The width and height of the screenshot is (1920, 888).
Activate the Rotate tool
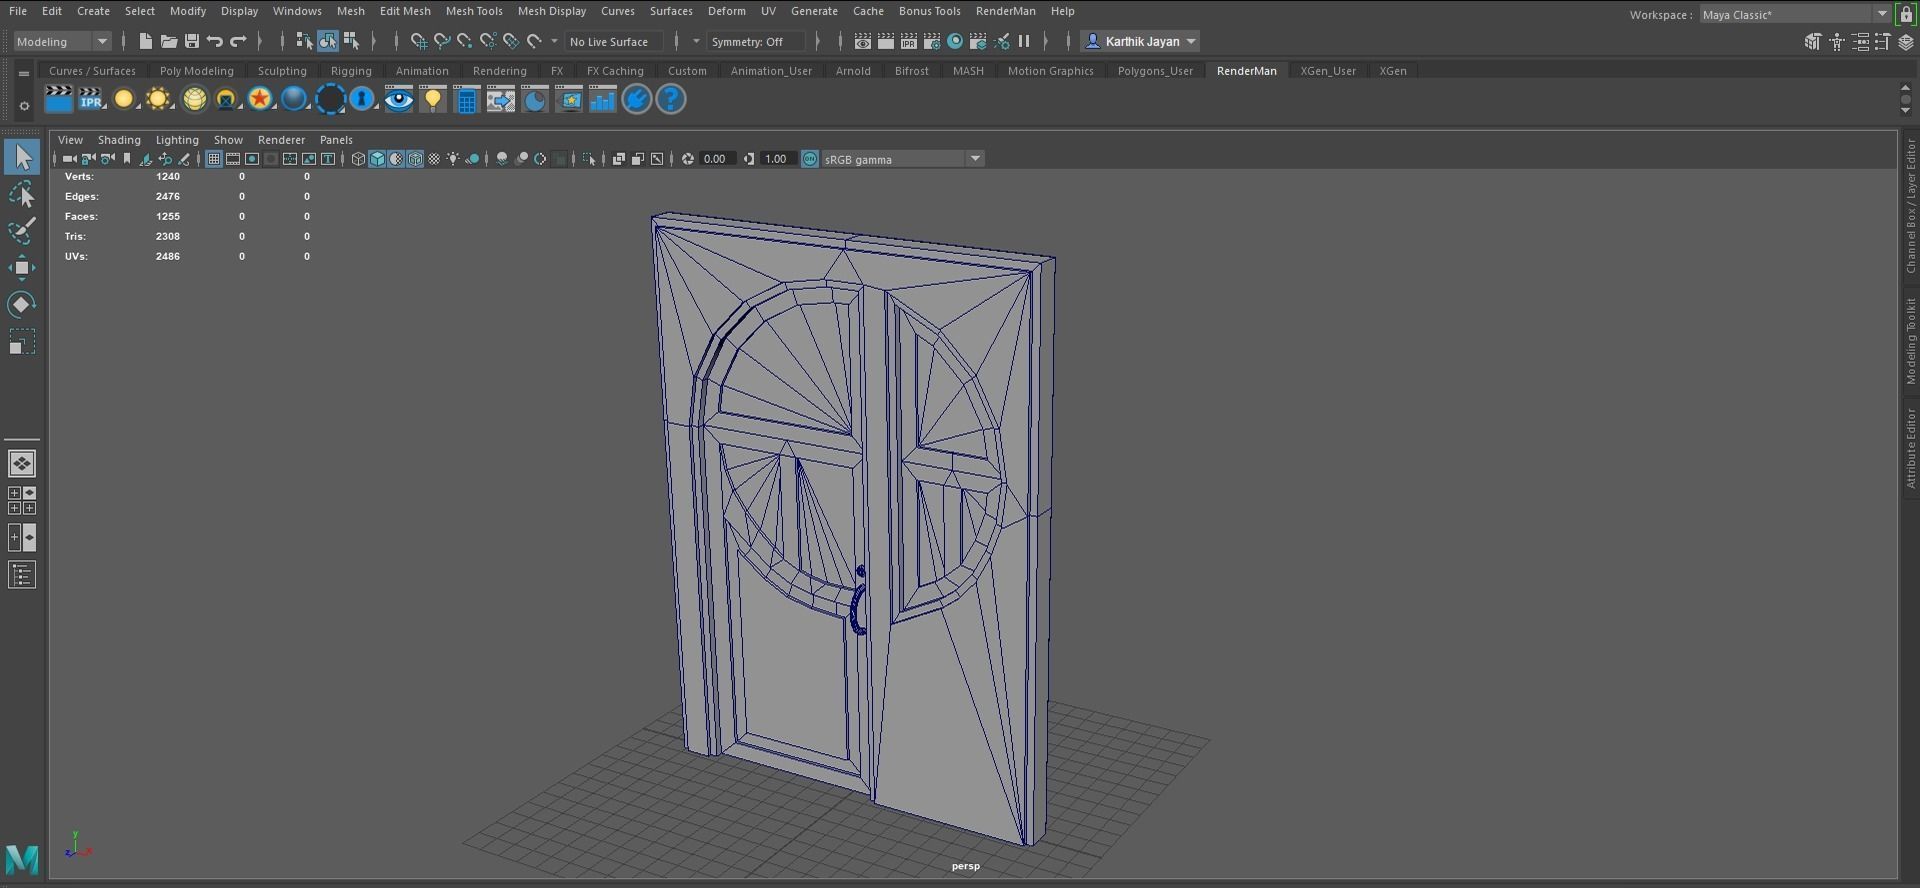point(22,304)
